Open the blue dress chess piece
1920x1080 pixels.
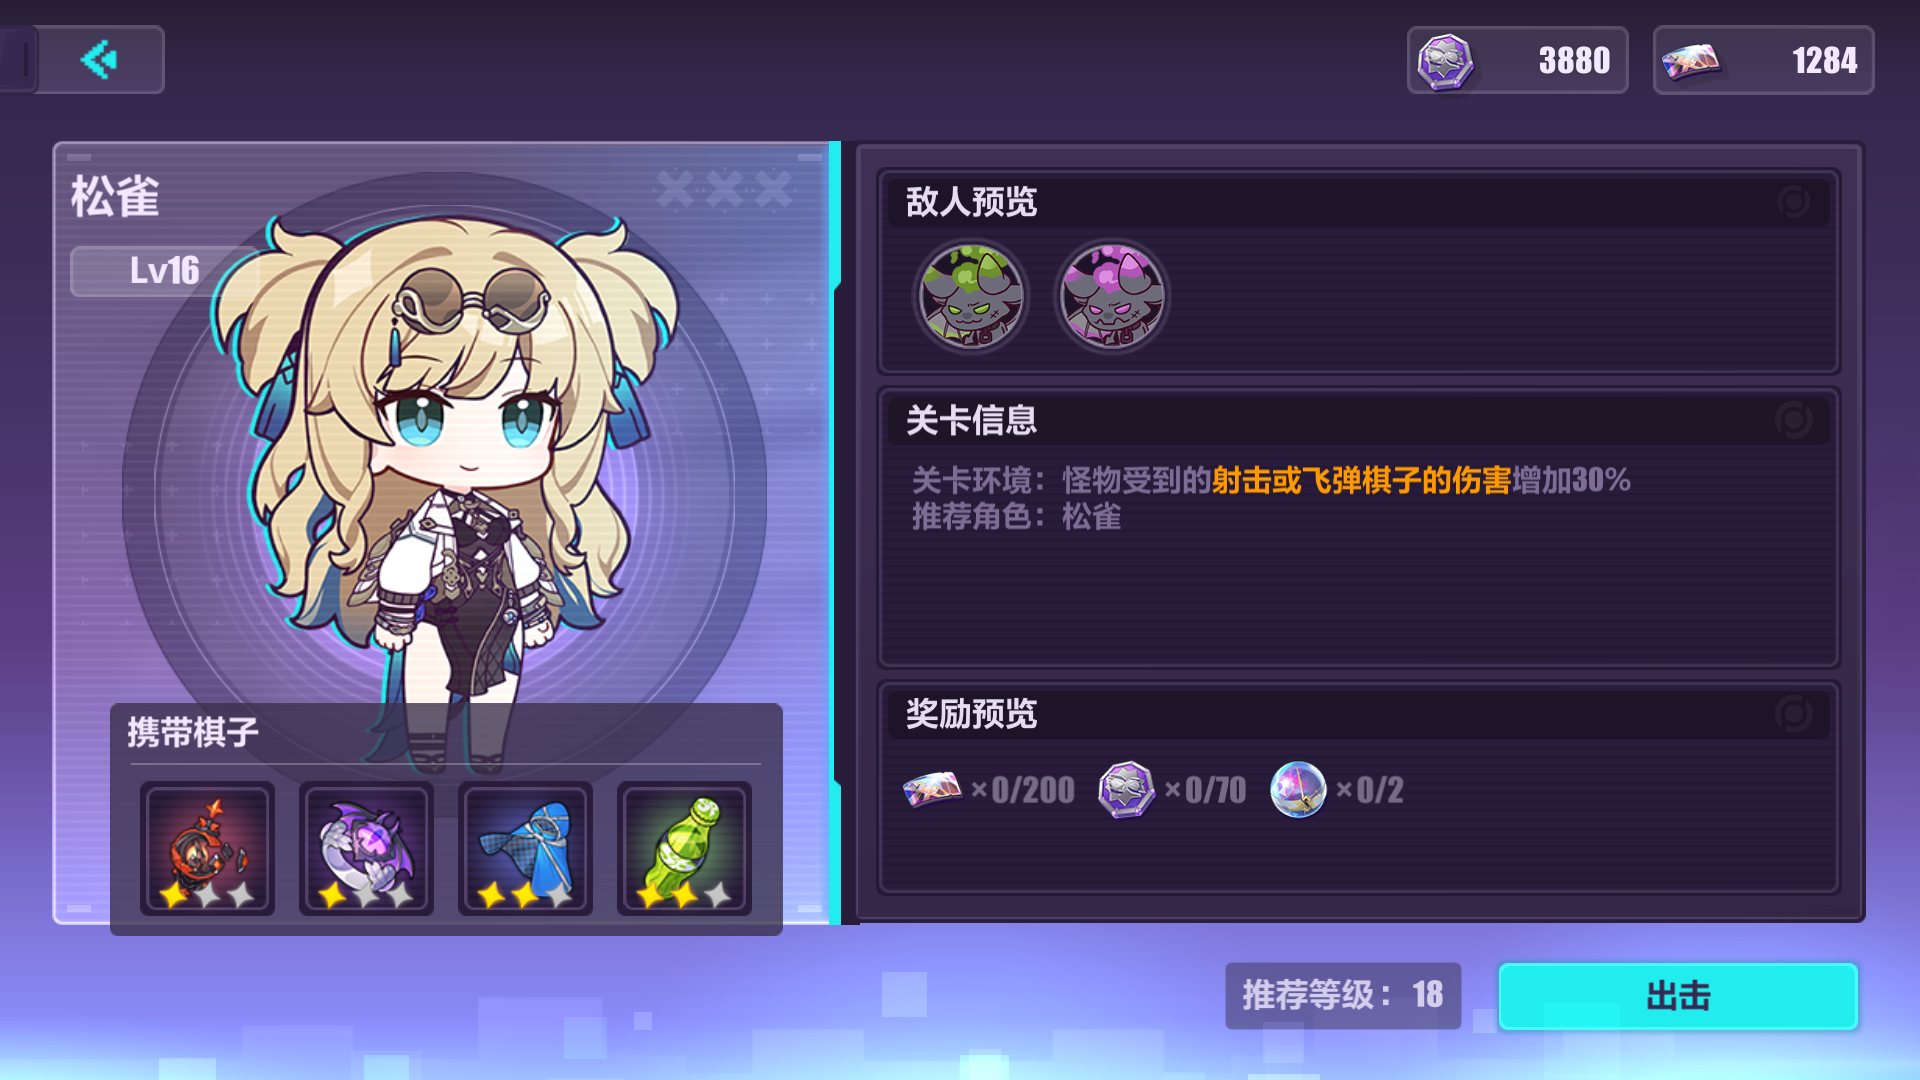525,848
